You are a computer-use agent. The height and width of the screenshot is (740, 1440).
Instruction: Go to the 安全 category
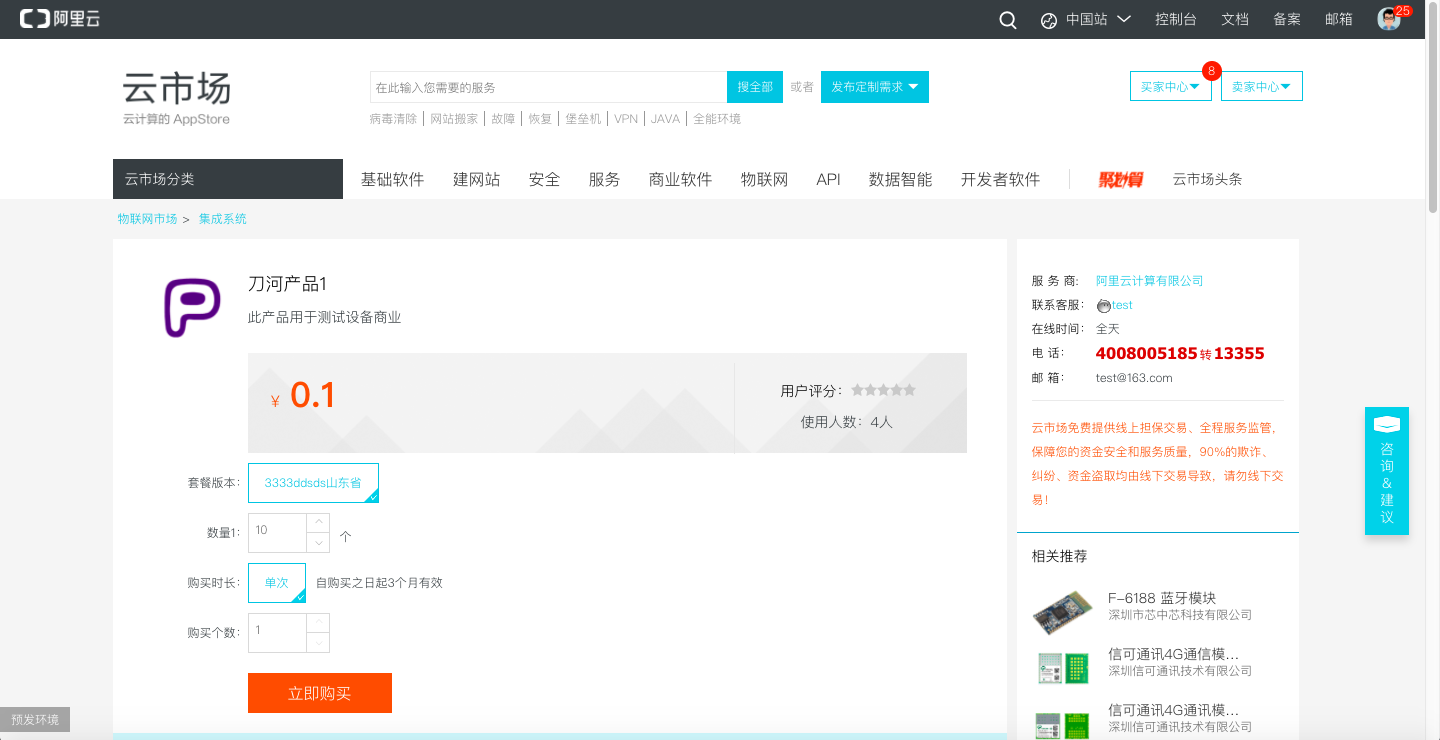pyautogui.click(x=545, y=180)
